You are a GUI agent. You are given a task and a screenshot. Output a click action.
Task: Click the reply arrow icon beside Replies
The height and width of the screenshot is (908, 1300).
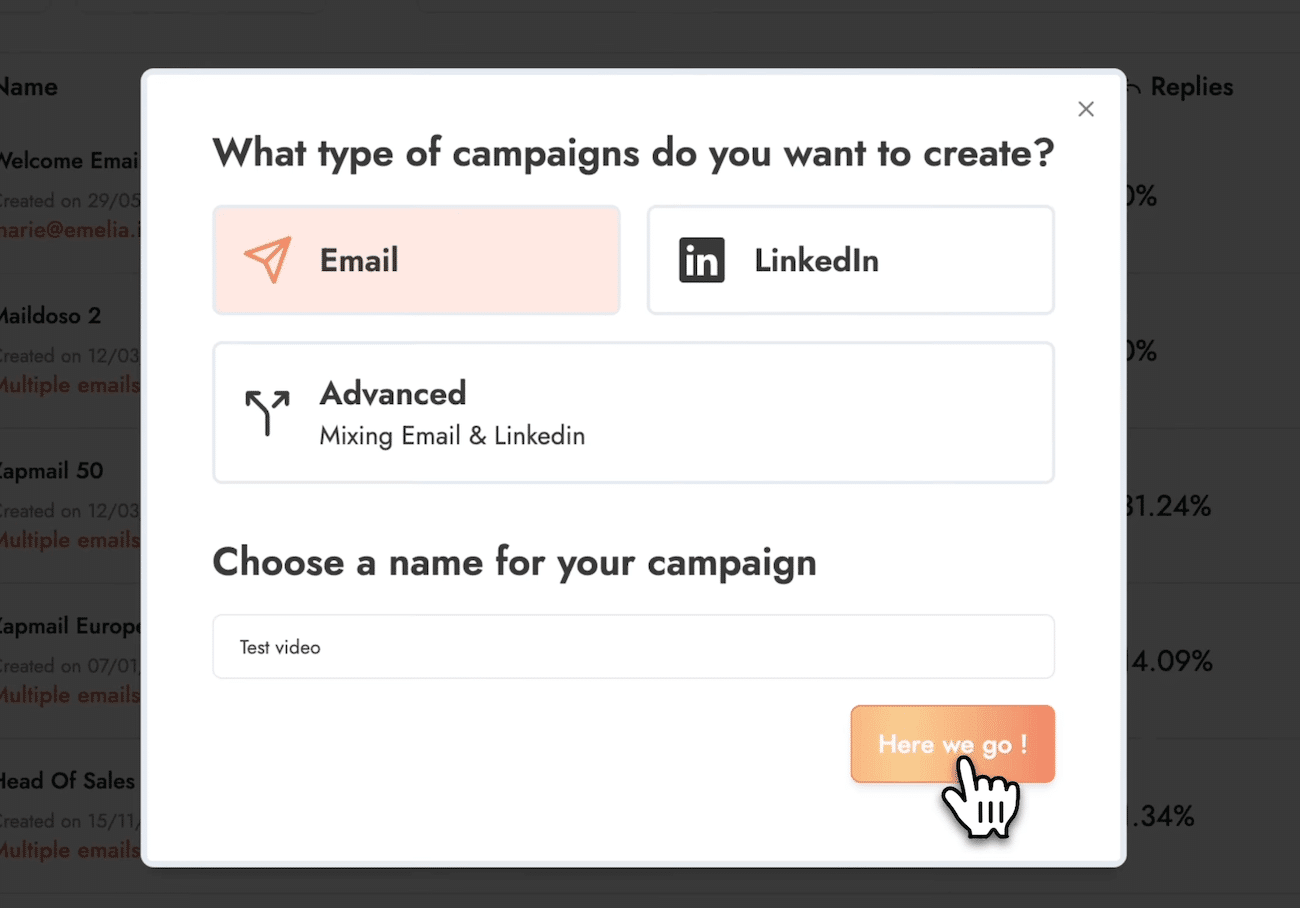tap(1133, 89)
